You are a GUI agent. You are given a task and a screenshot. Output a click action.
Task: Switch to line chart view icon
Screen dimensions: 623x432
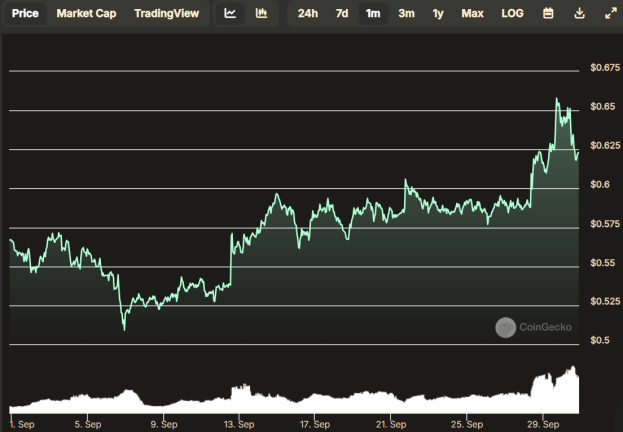[230, 14]
